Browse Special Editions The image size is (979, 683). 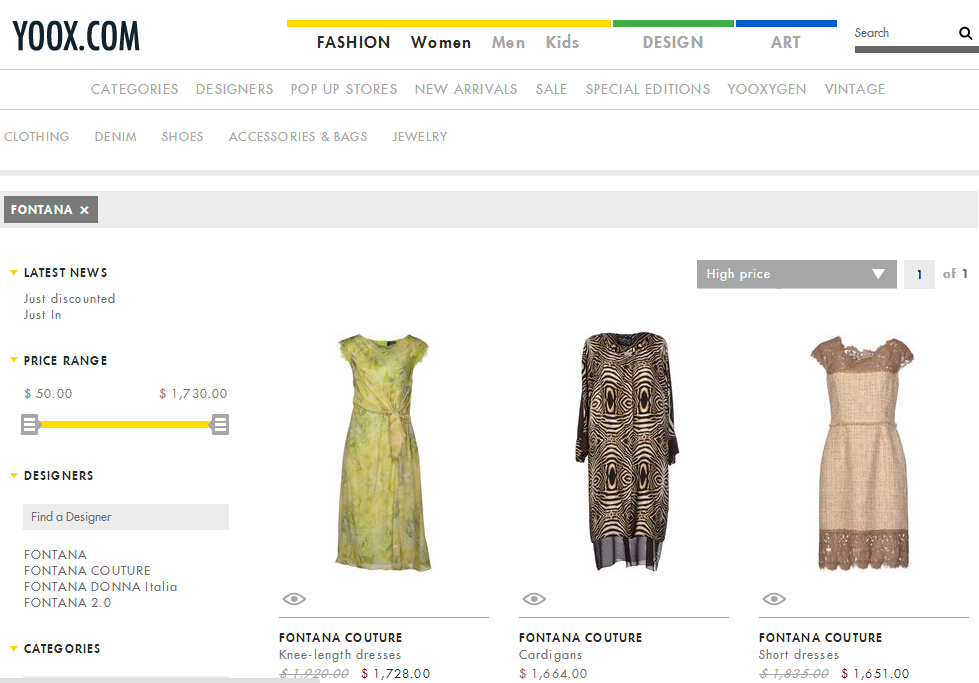(647, 89)
